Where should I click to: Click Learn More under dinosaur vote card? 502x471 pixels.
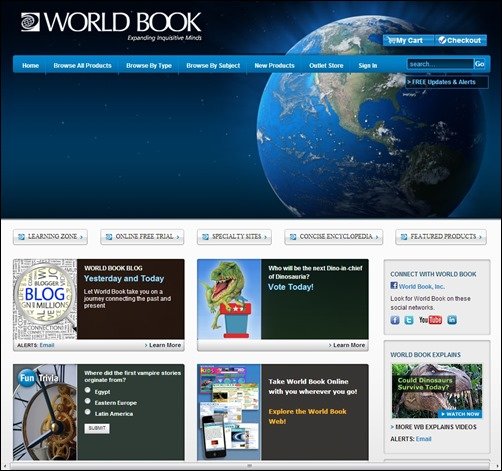coord(347,345)
